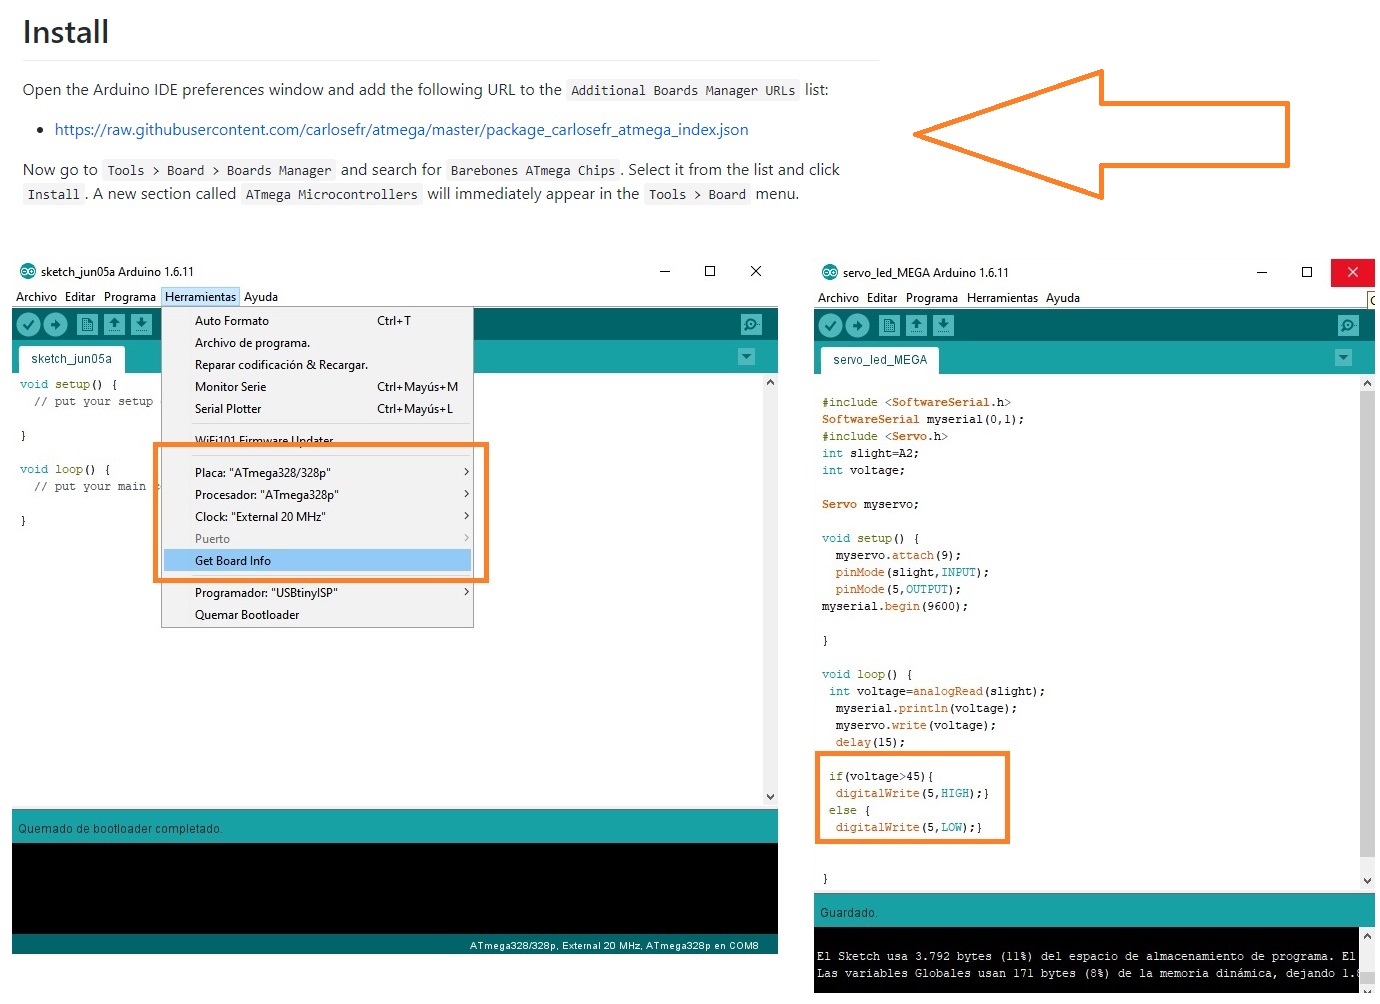Open the package_carlosefr_atmega_index.json URL link
Viewport: 1380px width, 1004px height.
[401, 130]
